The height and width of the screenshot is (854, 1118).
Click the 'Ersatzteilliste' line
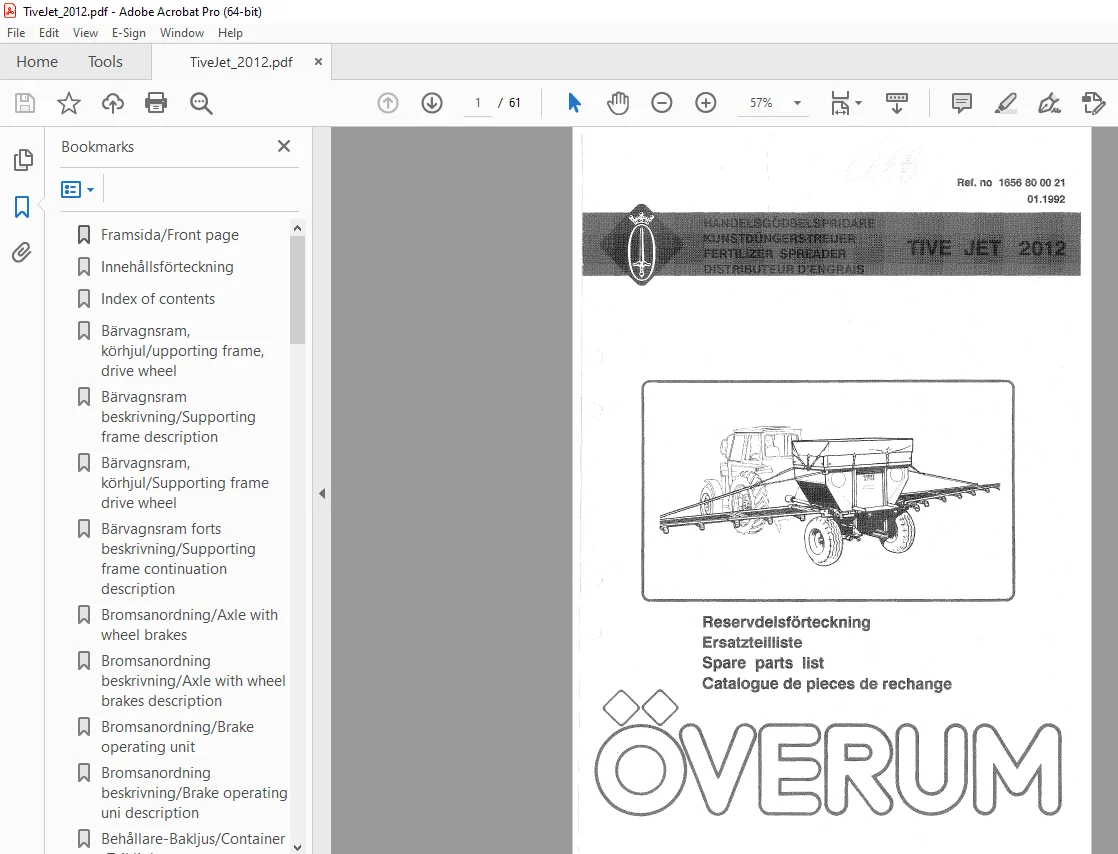click(752, 642)
